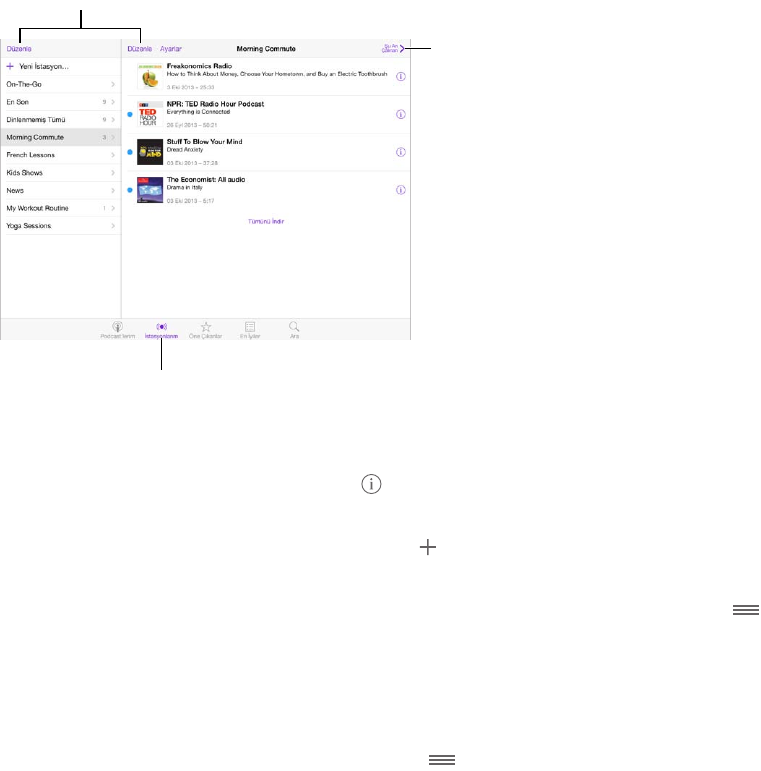
Task: Tap the plus icon beside Yeni İstasyon
Action: point(10,66)
